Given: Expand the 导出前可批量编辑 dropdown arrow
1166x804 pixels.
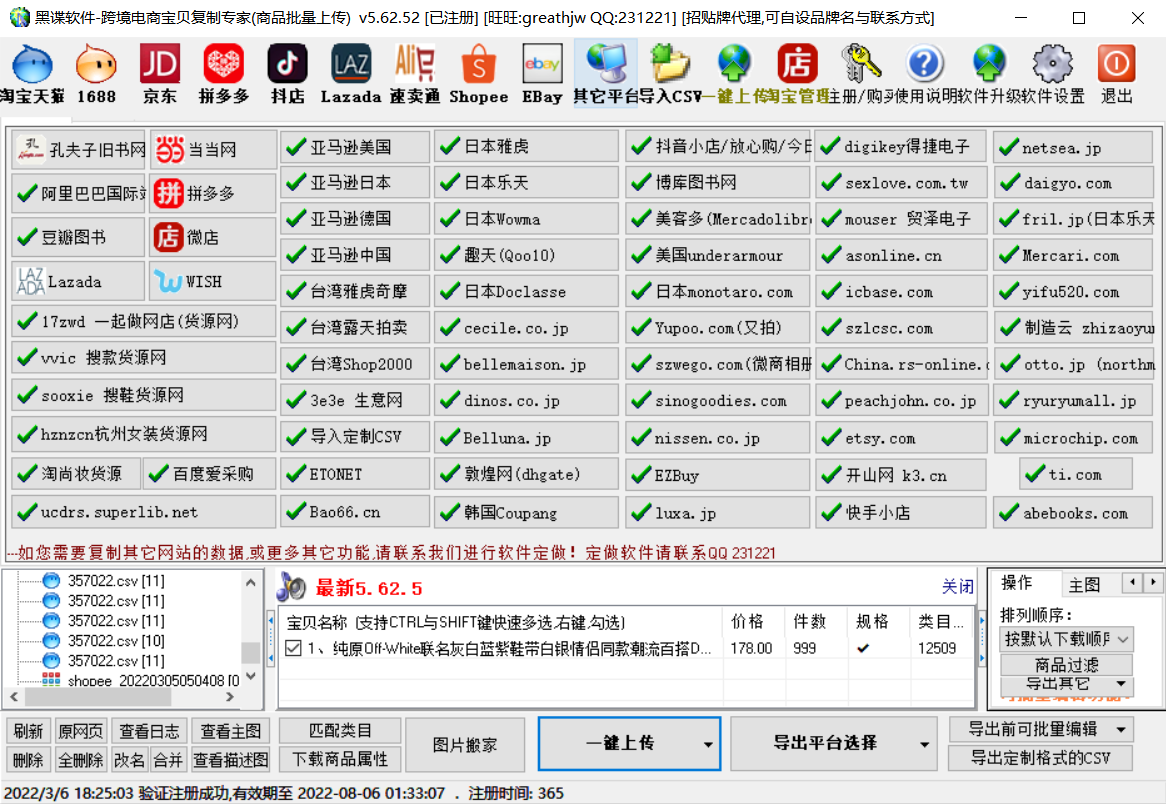Looking at the screenshot, I should click(1121, 730).
